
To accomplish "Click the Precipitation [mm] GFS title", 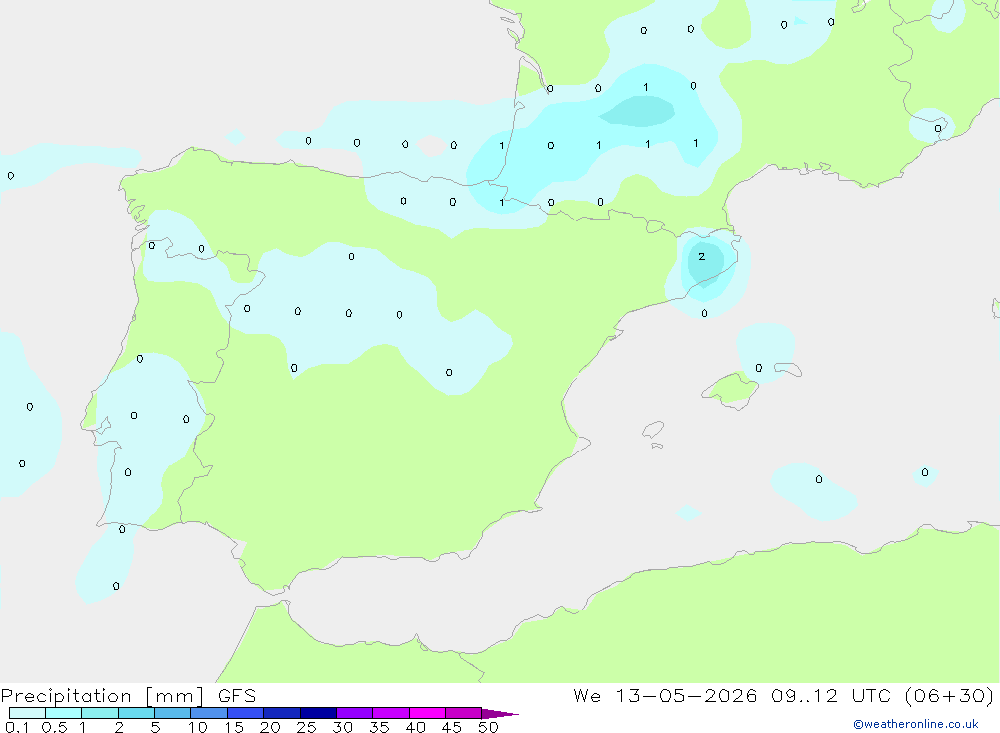I will (x=128, y=695).
